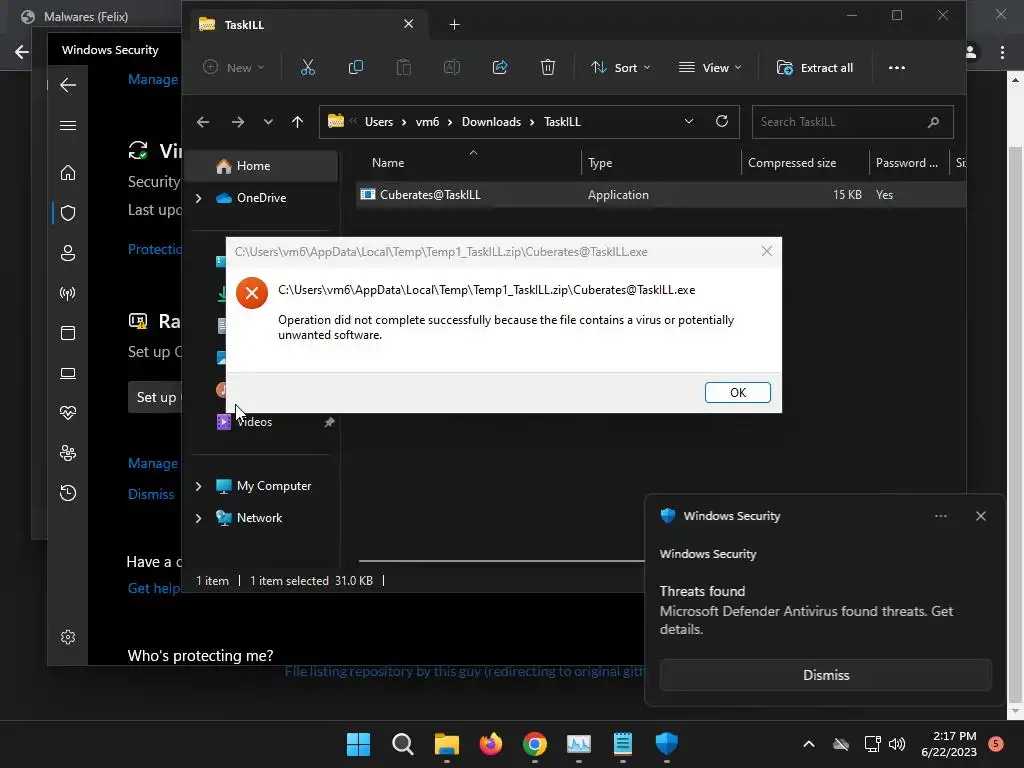Viewport: 1024px width, 768px height.
Task: Close the virus error dialog with X
Action: click(x=767, y=251)
